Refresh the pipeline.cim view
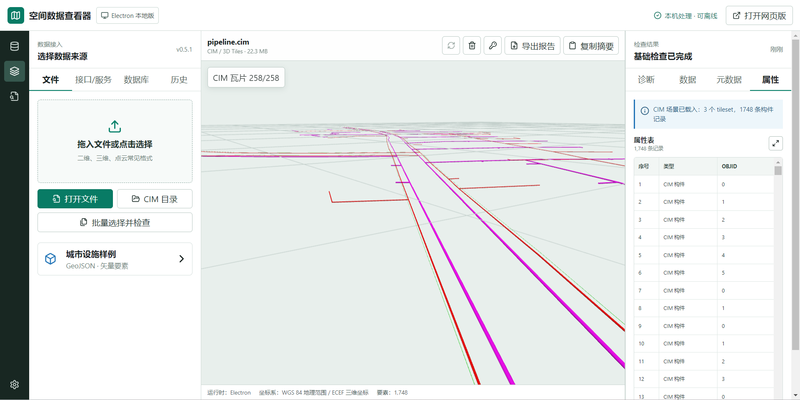 451,45
